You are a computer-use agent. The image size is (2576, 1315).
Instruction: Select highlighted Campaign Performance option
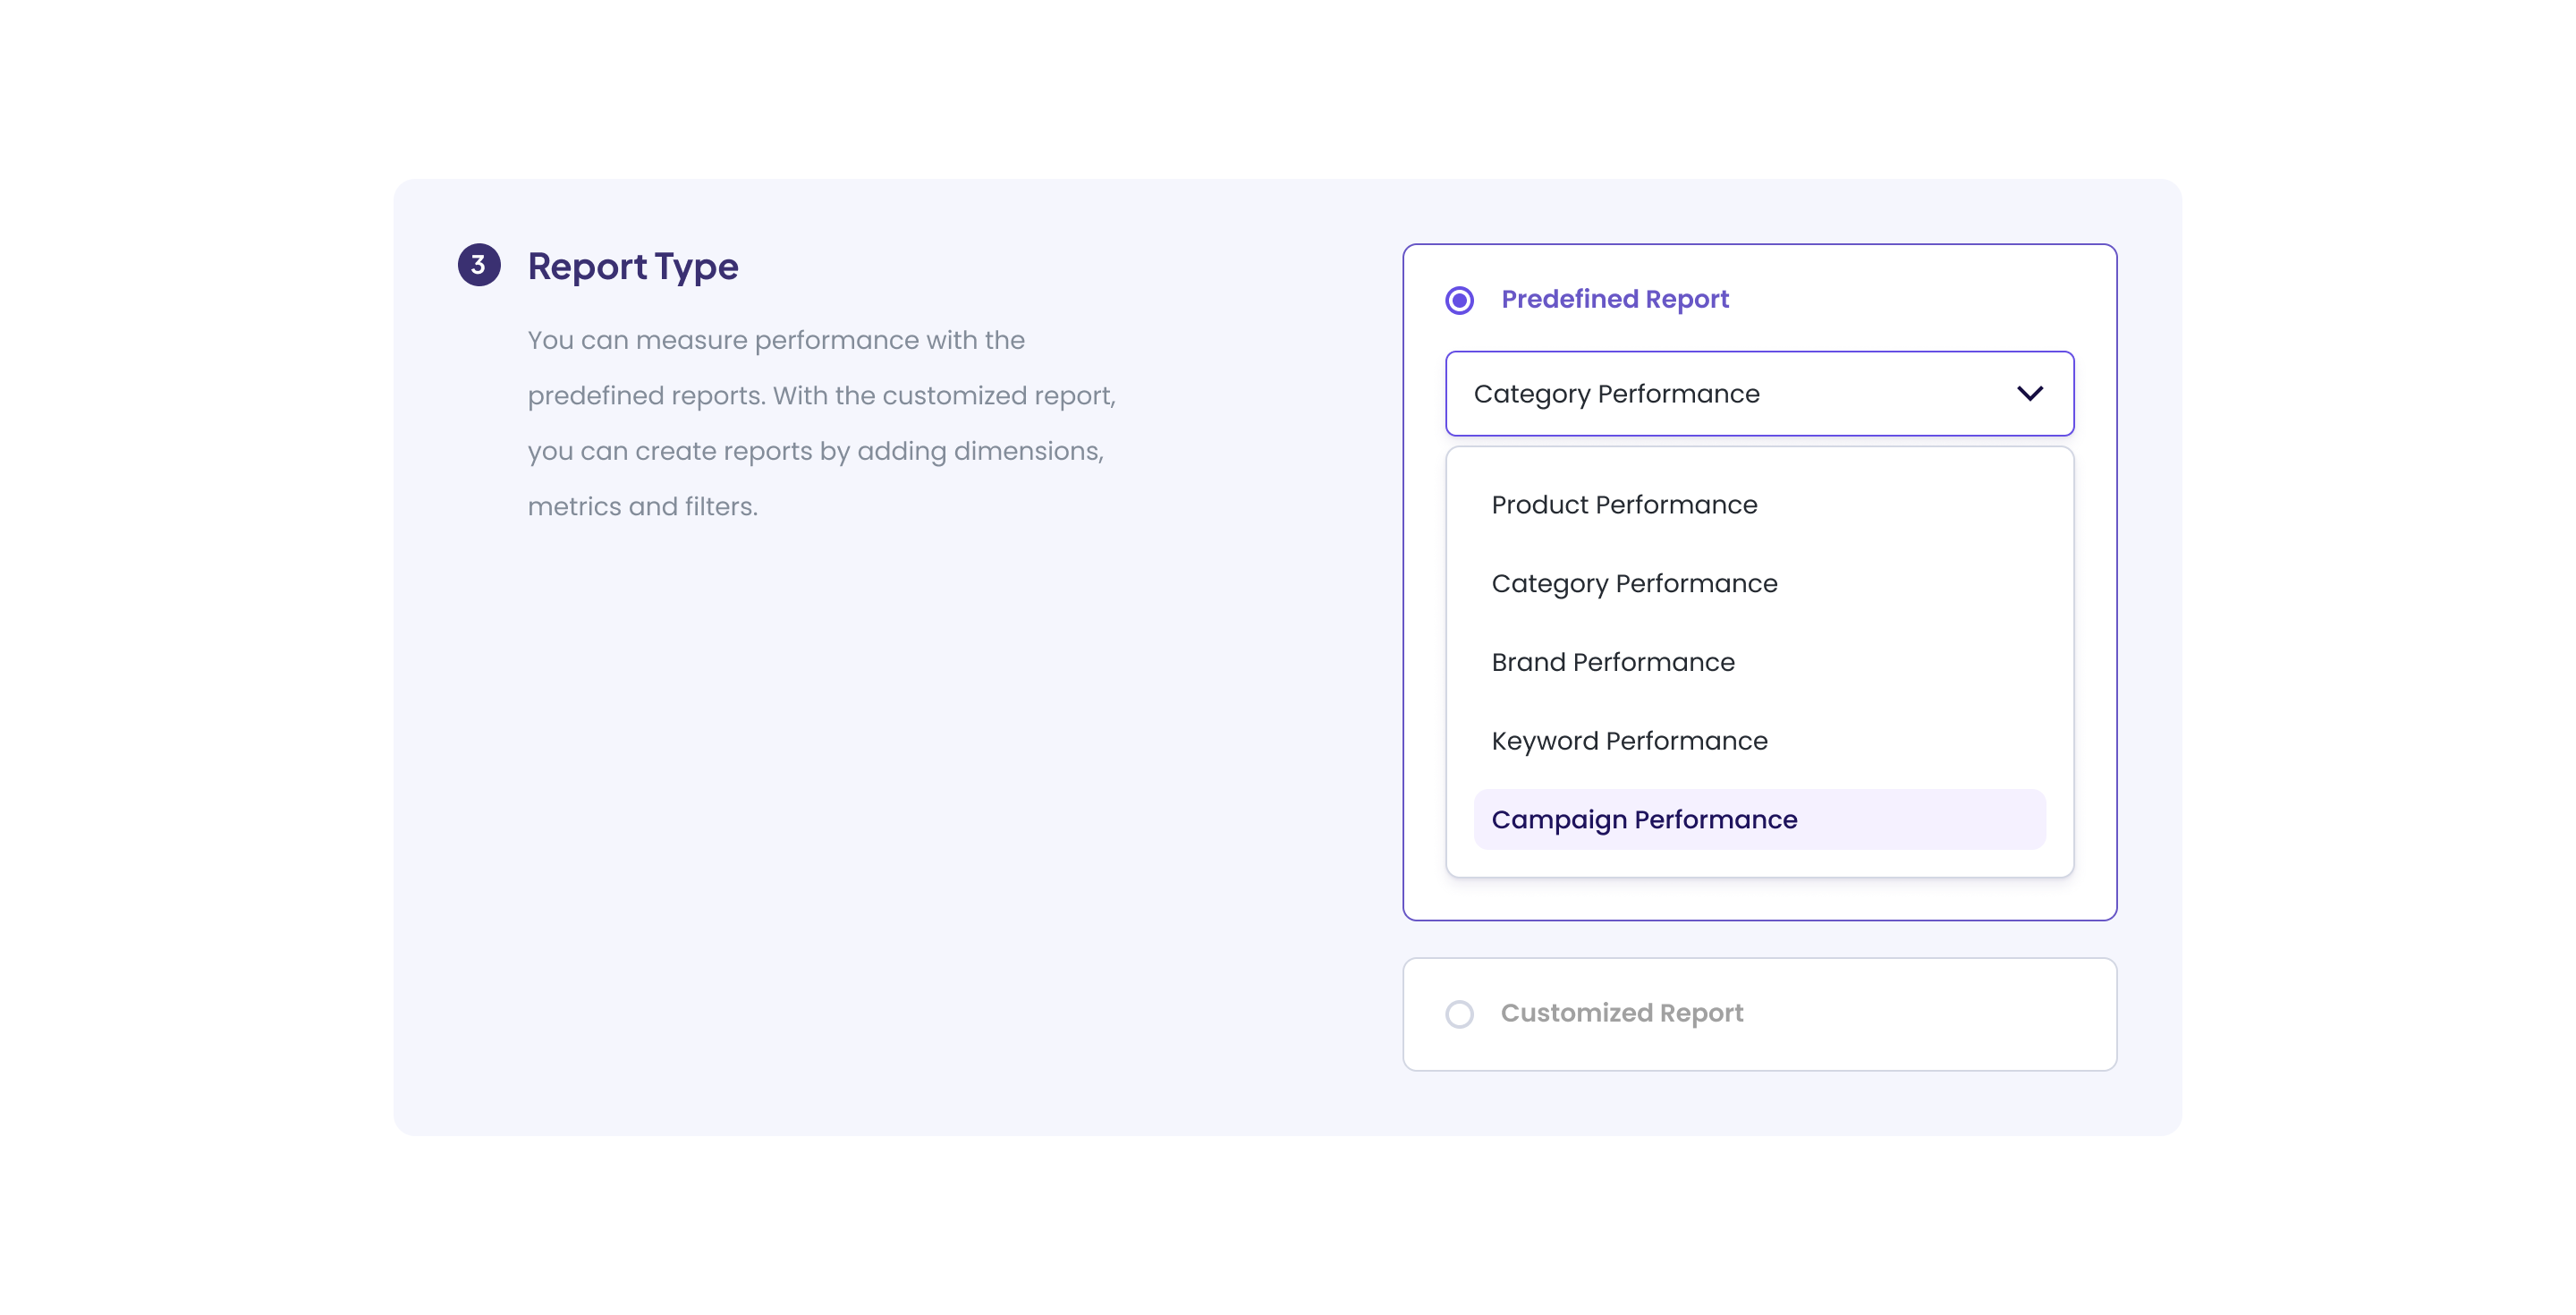1644,820
